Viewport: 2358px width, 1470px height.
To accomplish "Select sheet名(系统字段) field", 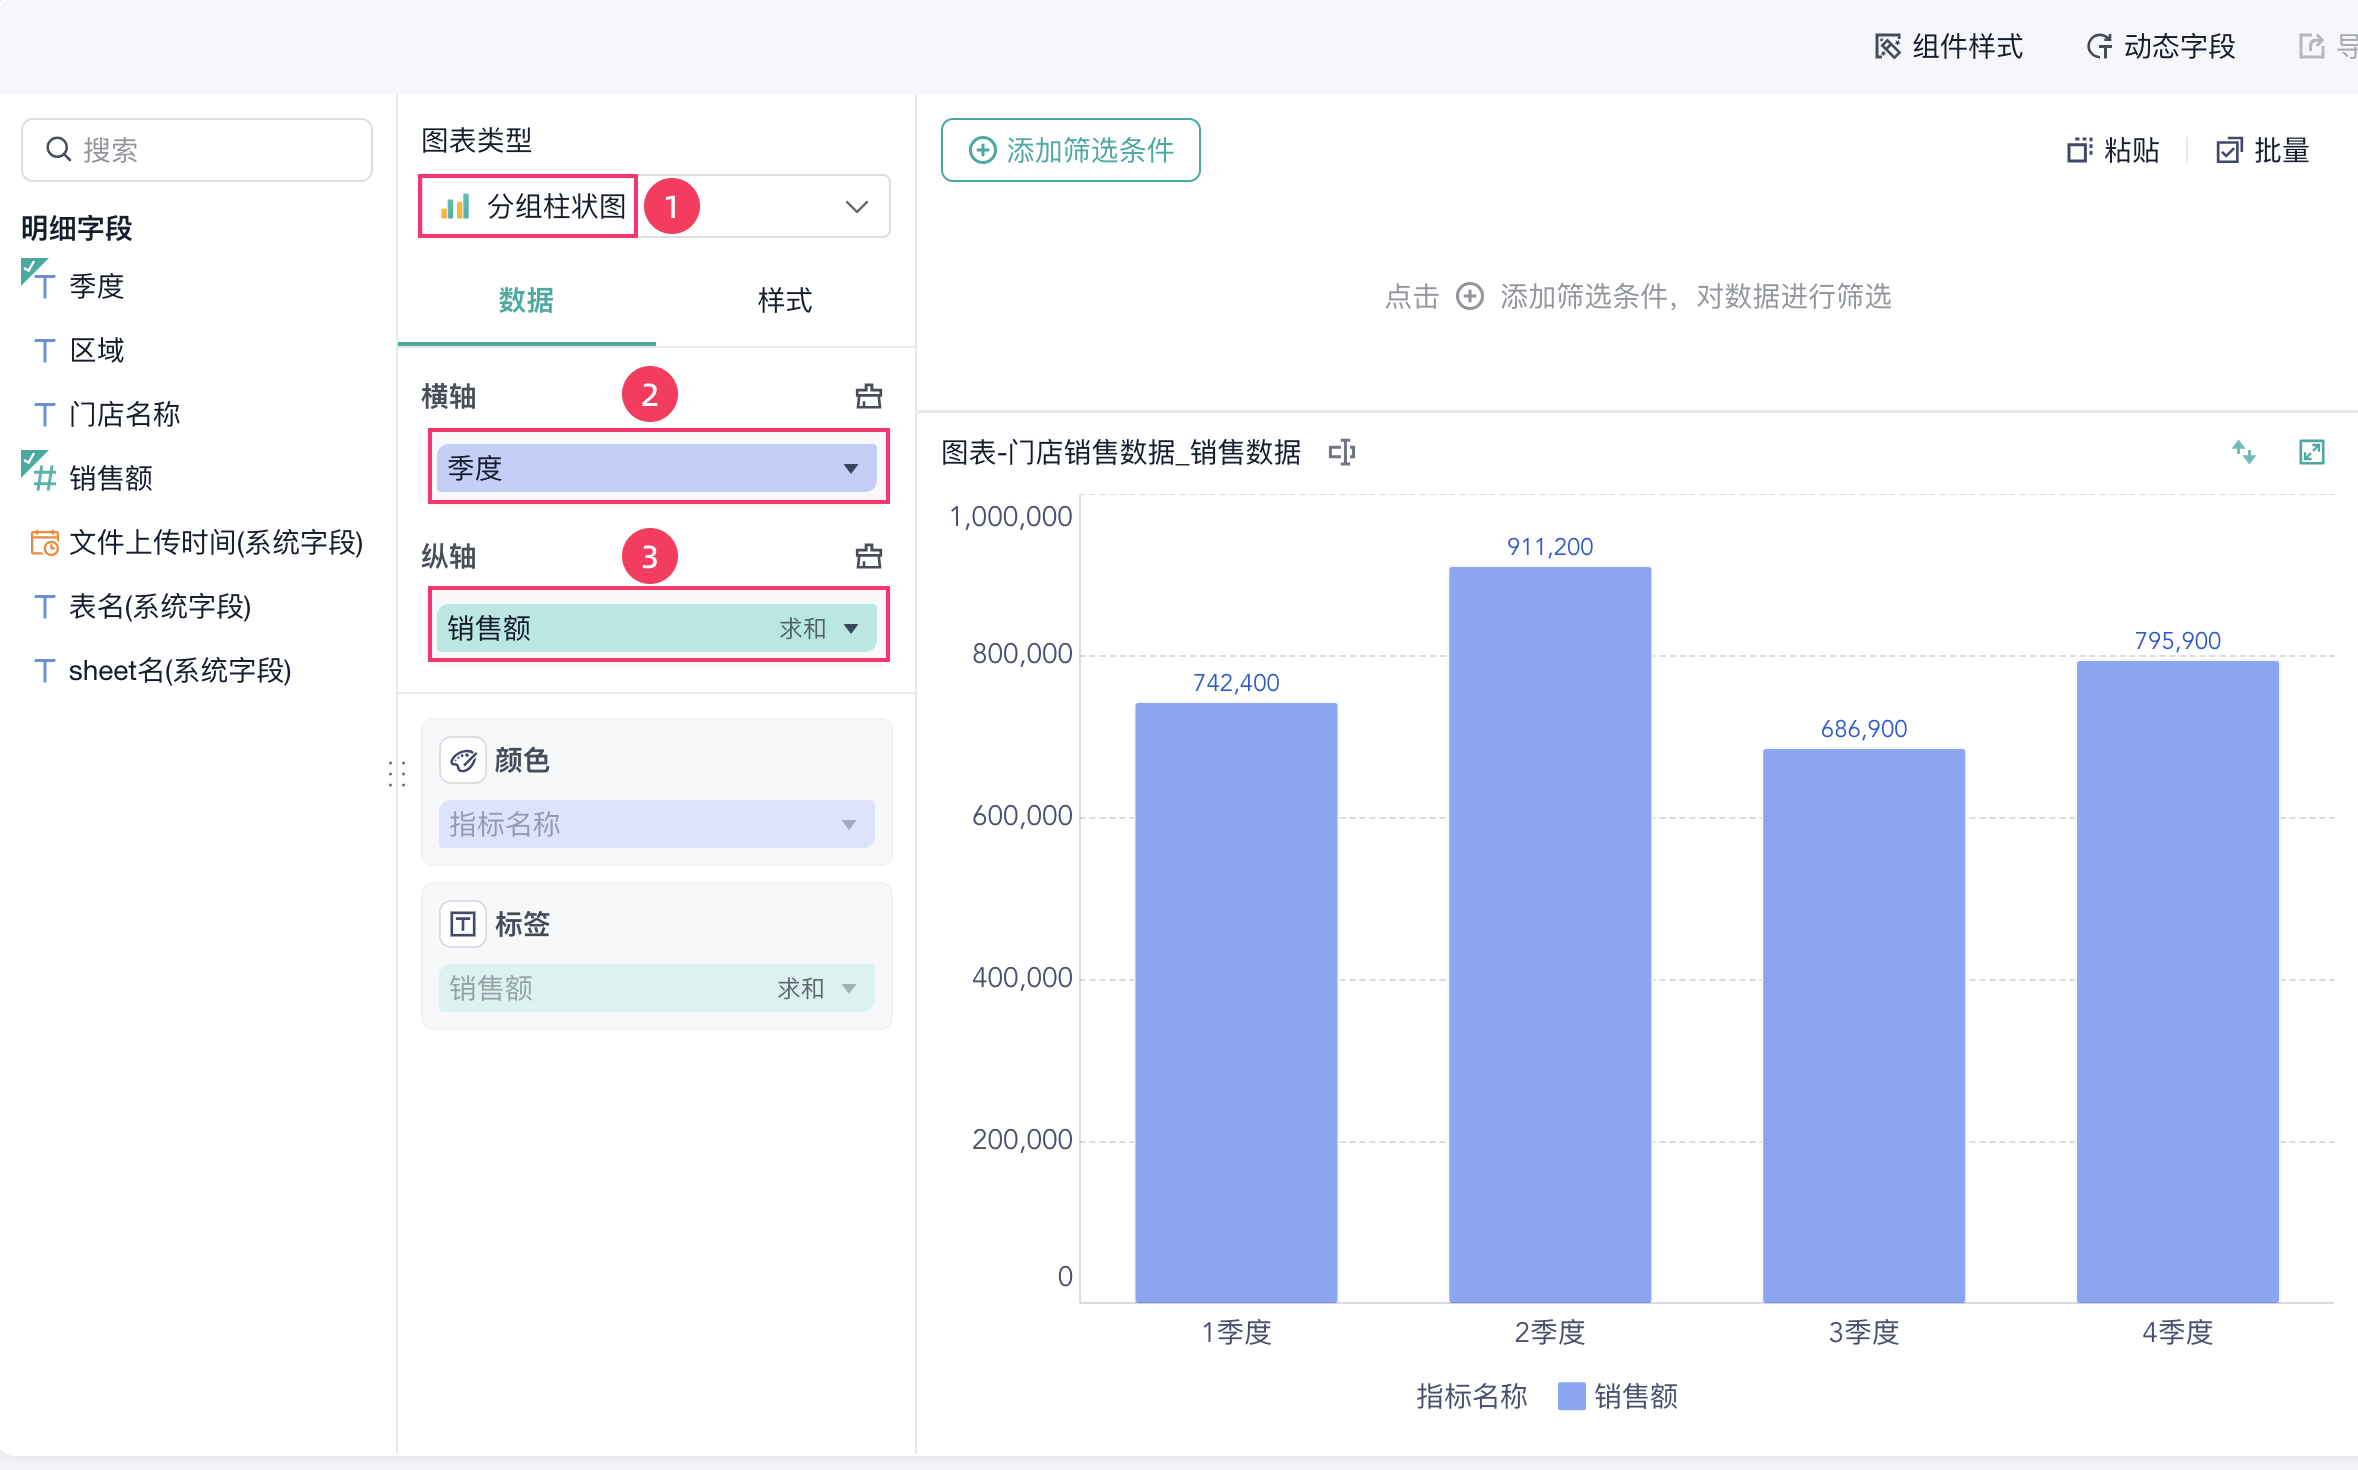I will coord(179,670).
